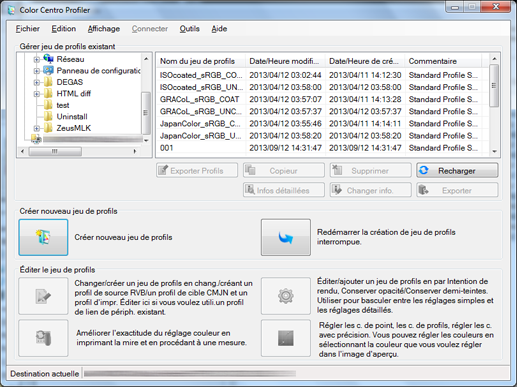The height and width of the screenshot is (387, 517).
Task: Select the 001 profile set row
Action: point(322,148)
